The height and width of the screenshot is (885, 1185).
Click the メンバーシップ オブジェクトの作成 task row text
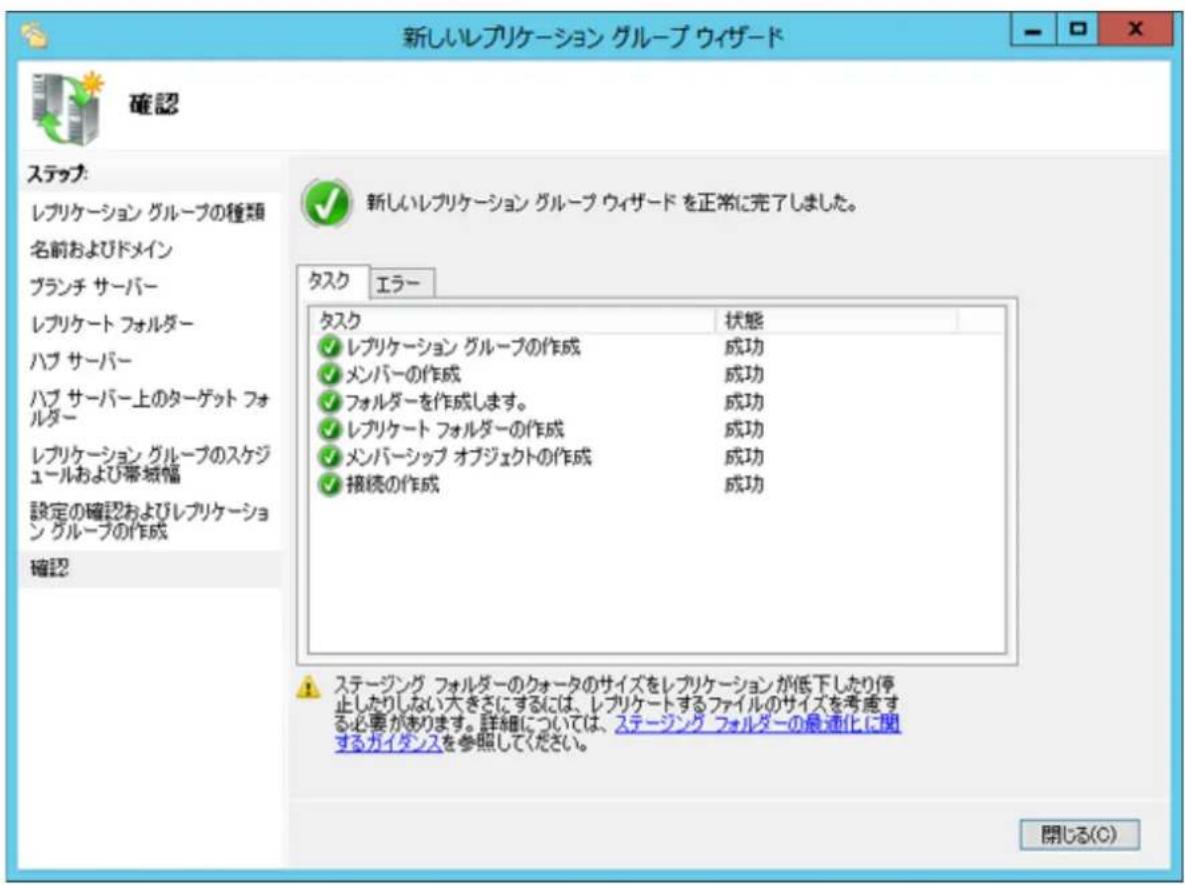click(x=469, y=456)
